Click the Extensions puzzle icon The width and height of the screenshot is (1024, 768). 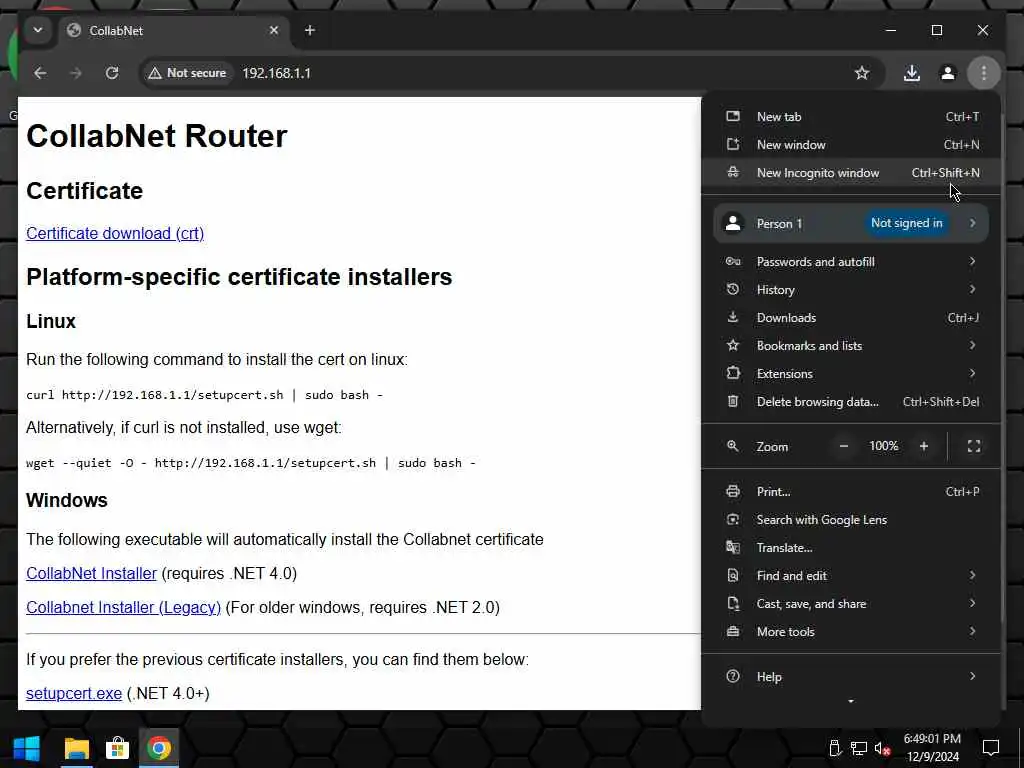[x=733, y=374]
